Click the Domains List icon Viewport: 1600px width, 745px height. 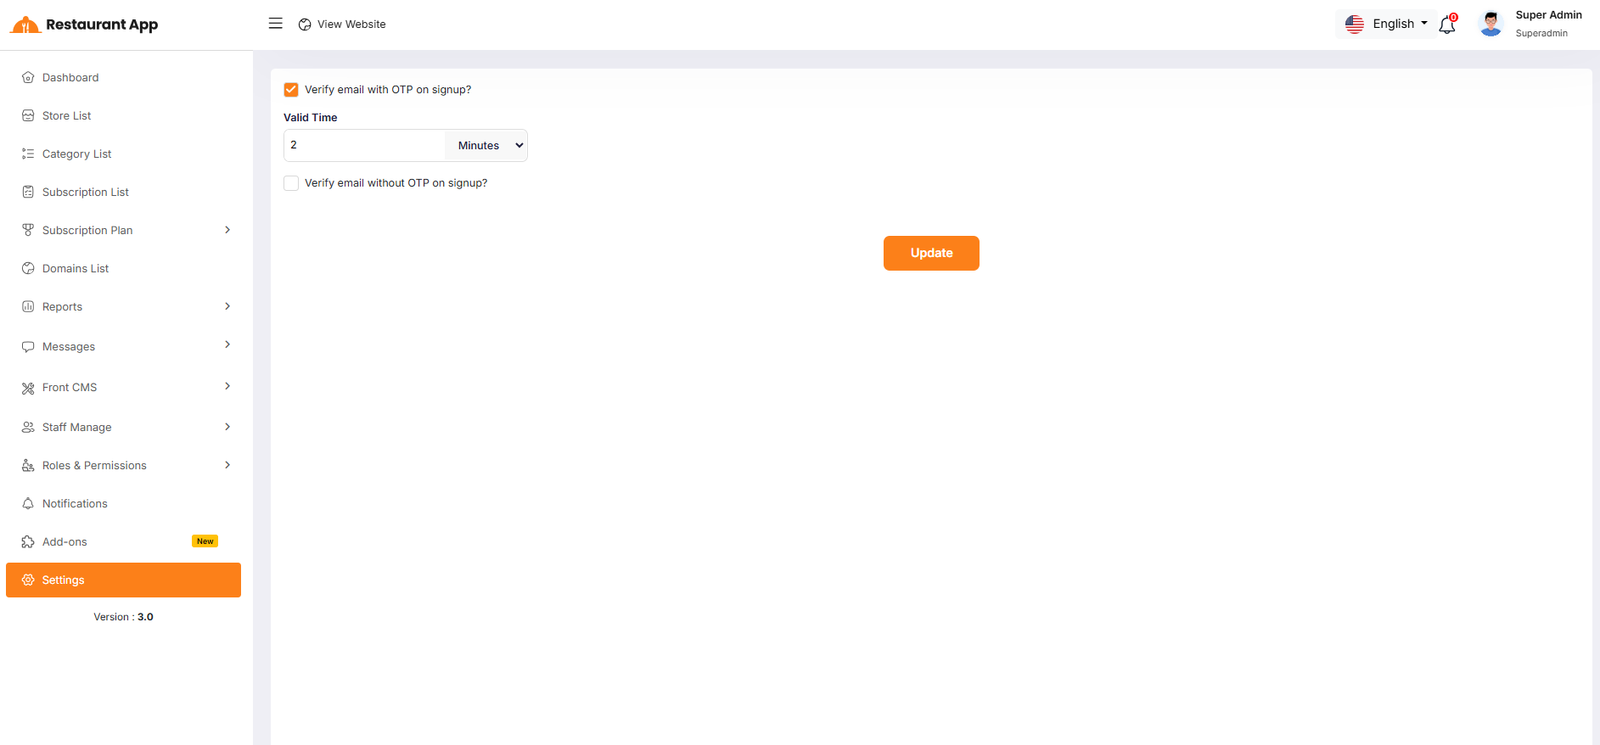(x=28, y=269)
